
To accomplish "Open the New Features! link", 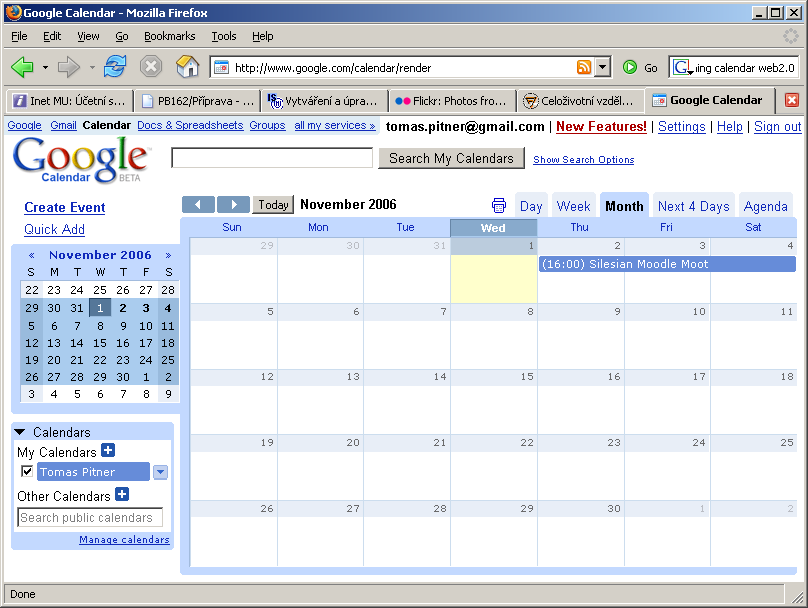I will (601, 126).
